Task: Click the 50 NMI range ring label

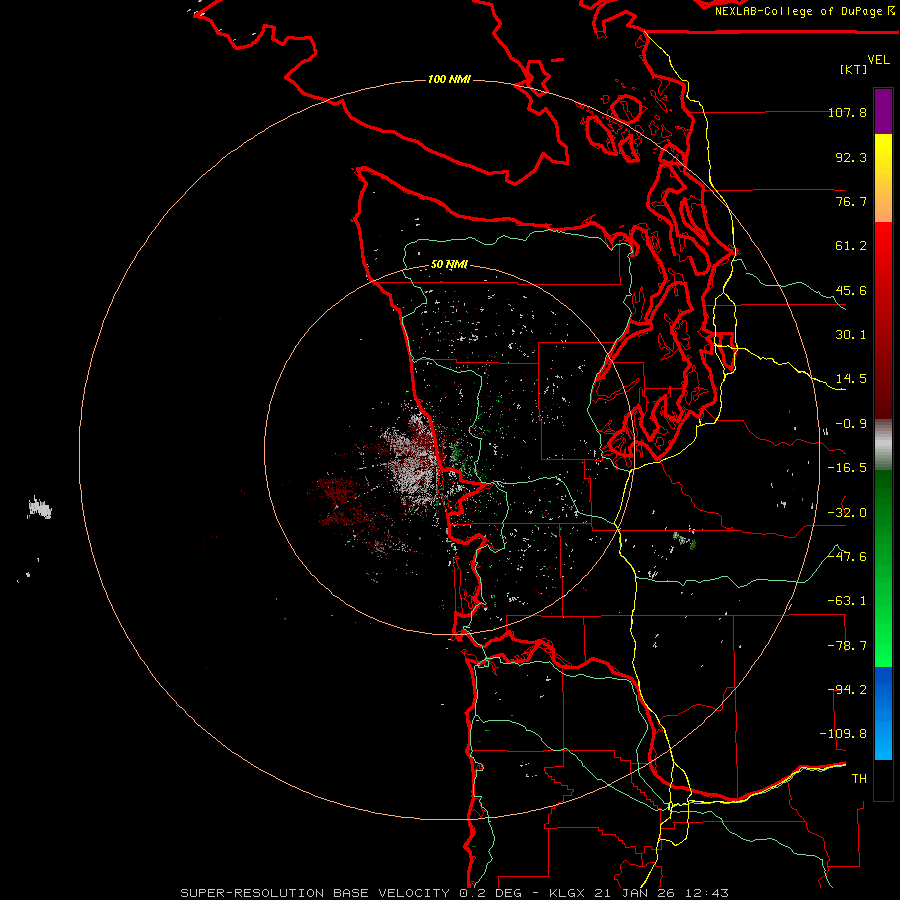Action: [x=449, y=265]
